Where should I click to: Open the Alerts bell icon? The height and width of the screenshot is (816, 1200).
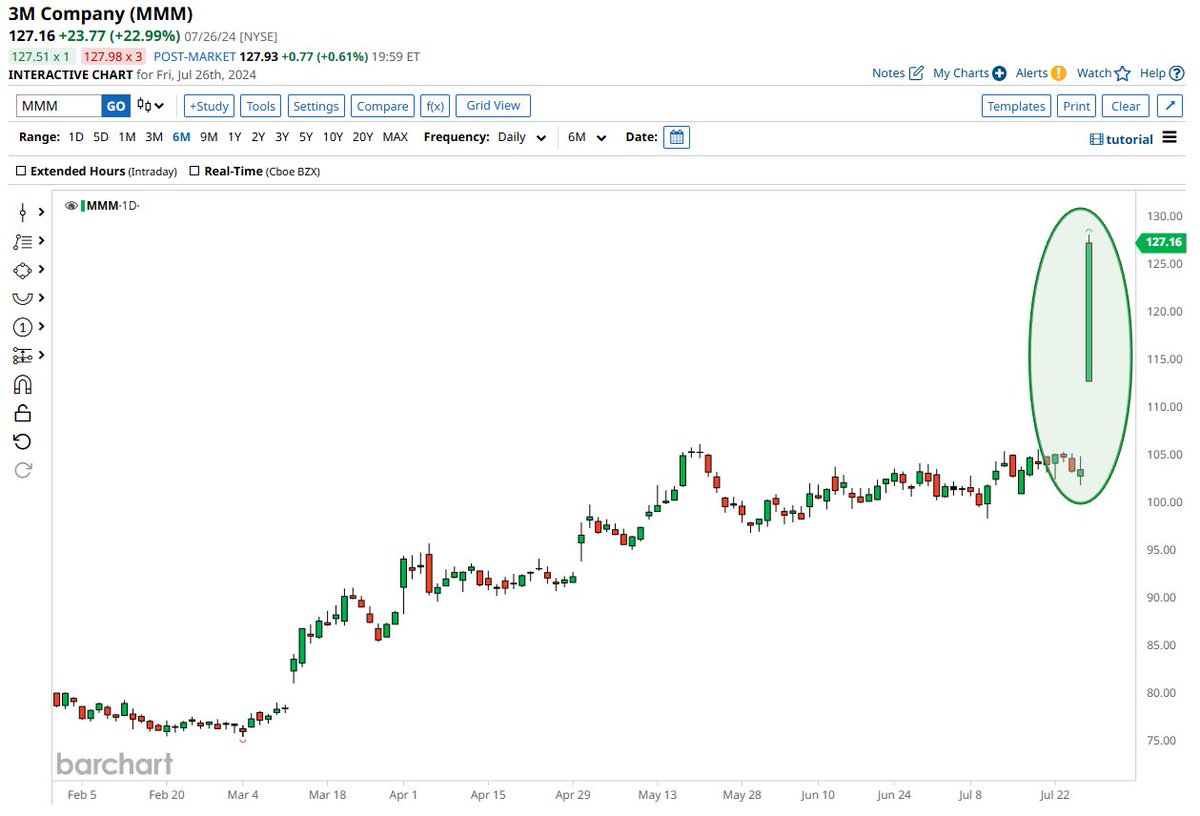(1058, 73)
